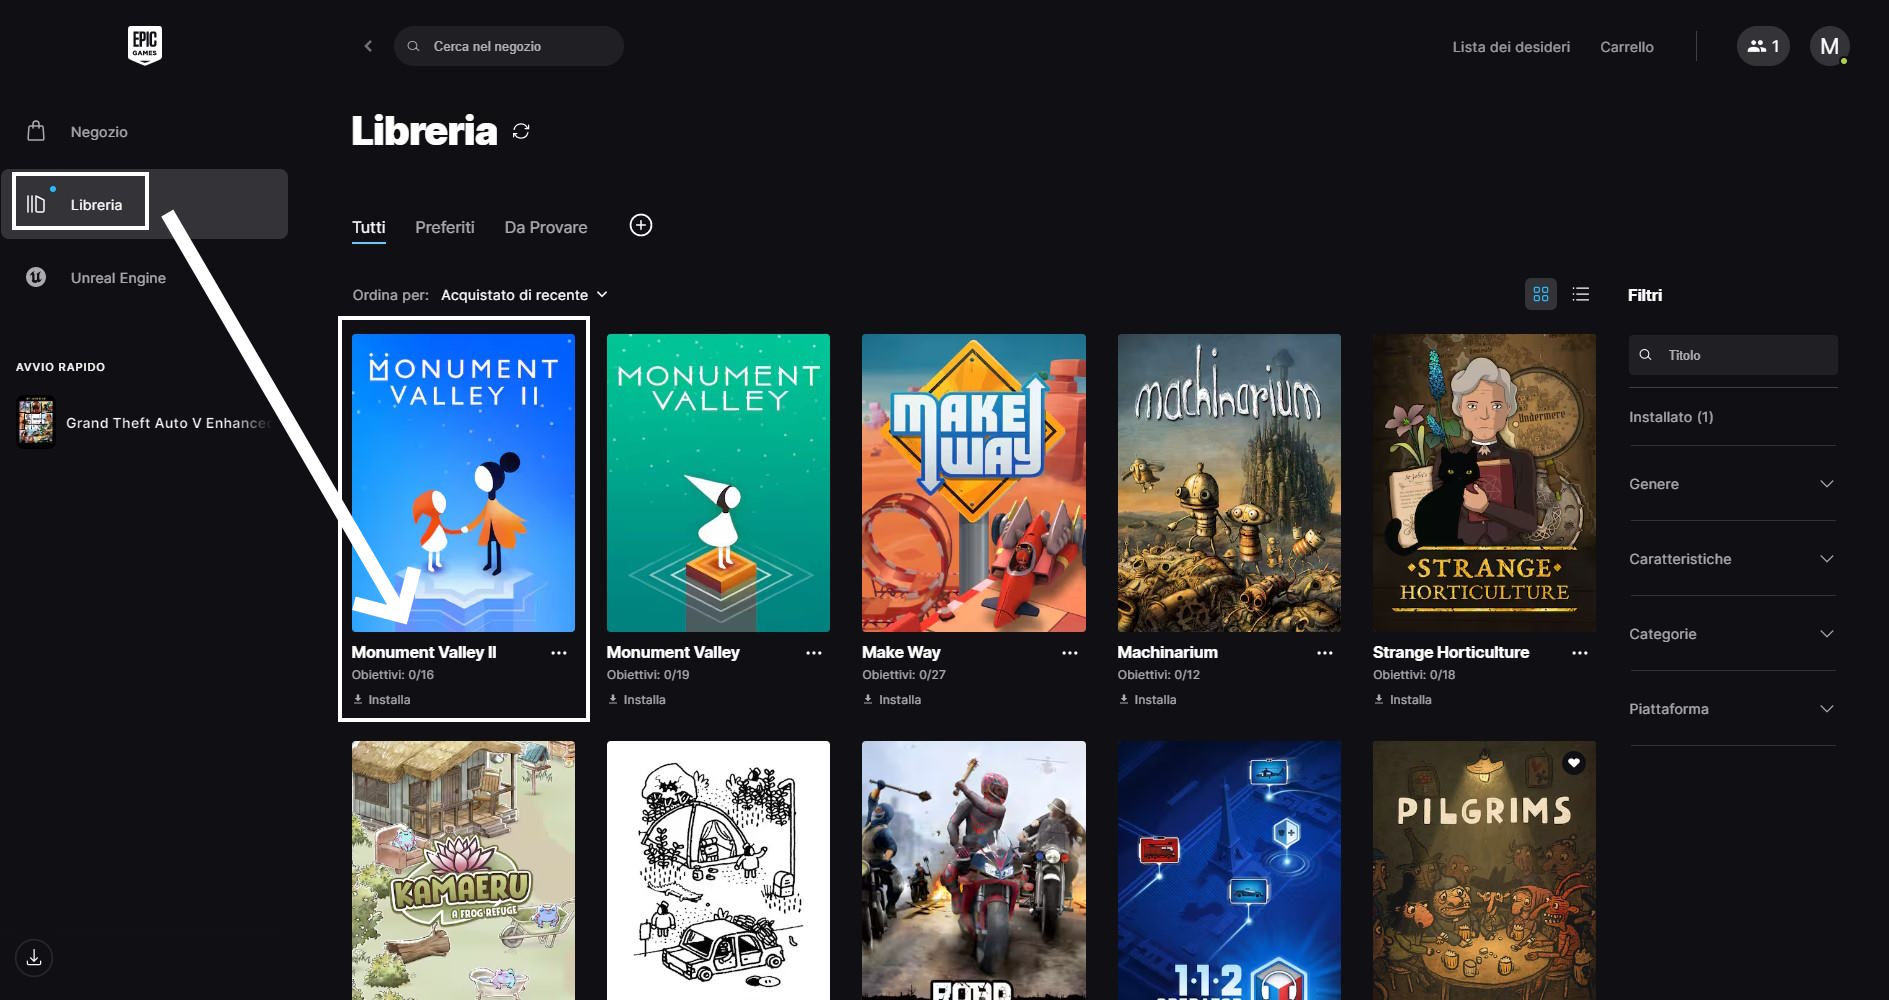Expand the Piattaforma filter

(1732, 709)
